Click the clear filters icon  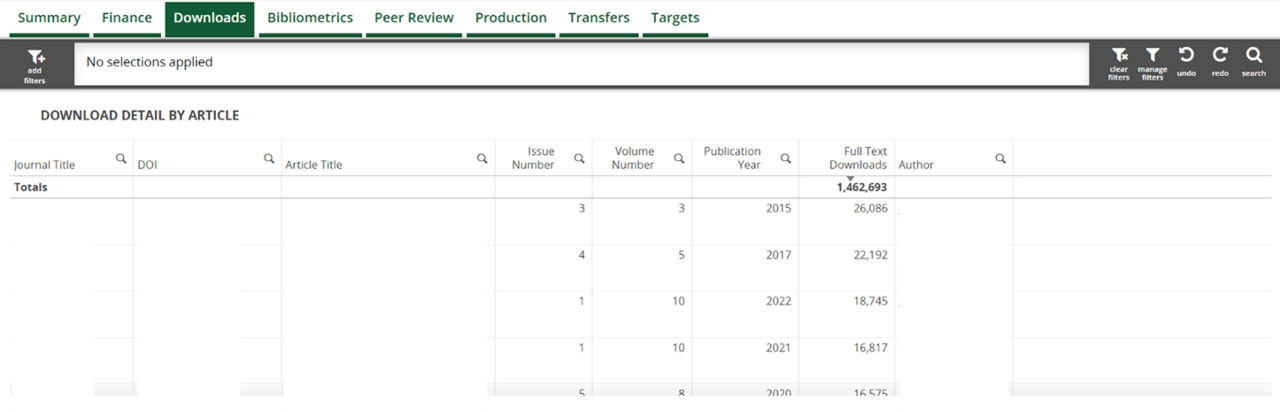coord(1119,64)
